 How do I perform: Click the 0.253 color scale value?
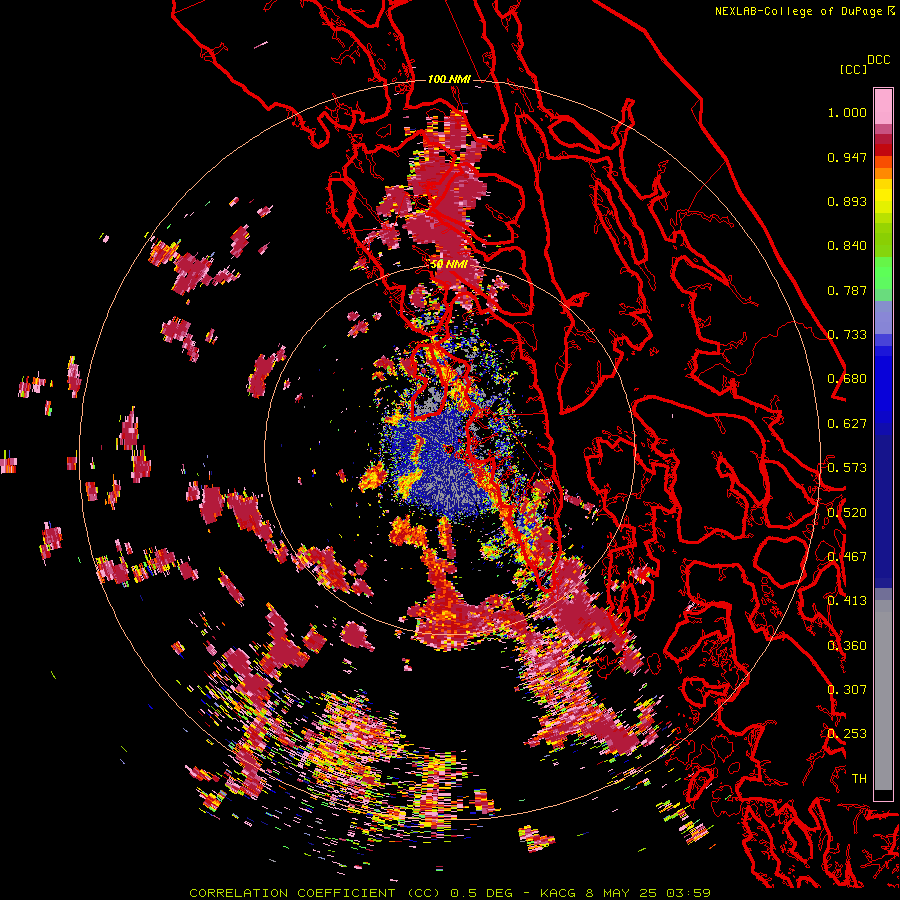tap(847, 734)
